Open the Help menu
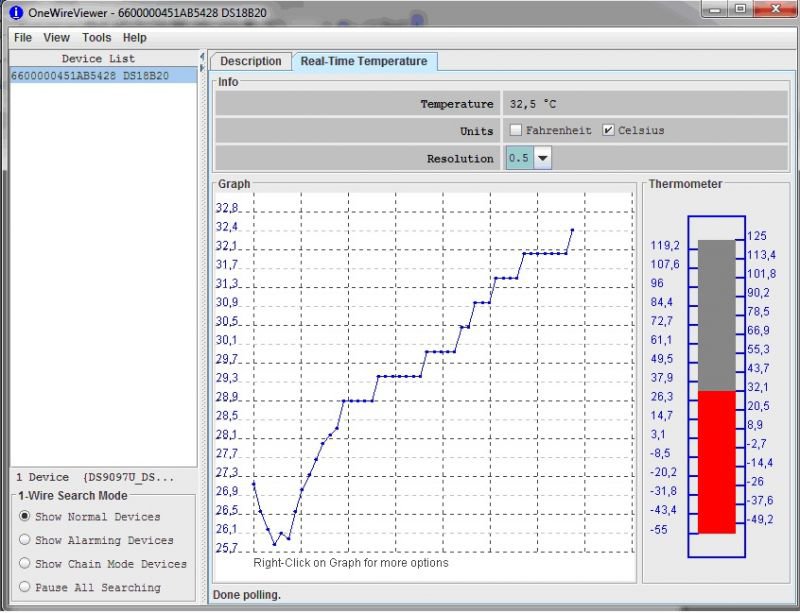The image size is (800, 613). coord(134,38)
